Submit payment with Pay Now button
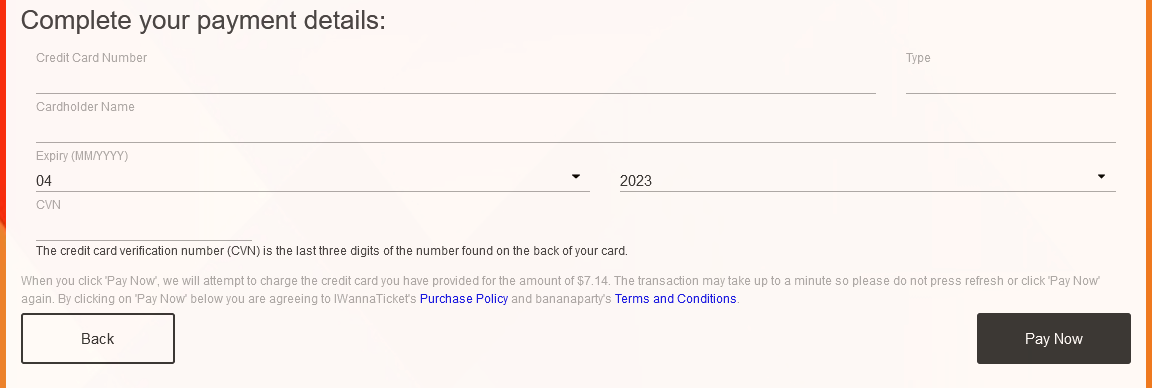The width and height of the screenshot is (1152, 388). [x=1054, y=339]
